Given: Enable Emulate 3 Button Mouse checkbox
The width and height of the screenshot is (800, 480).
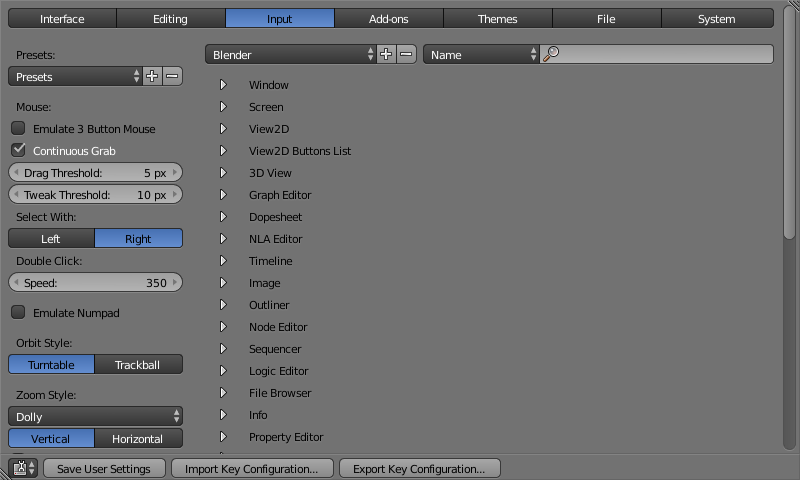Looking at the screenshot, I should (x=18, y=129).
